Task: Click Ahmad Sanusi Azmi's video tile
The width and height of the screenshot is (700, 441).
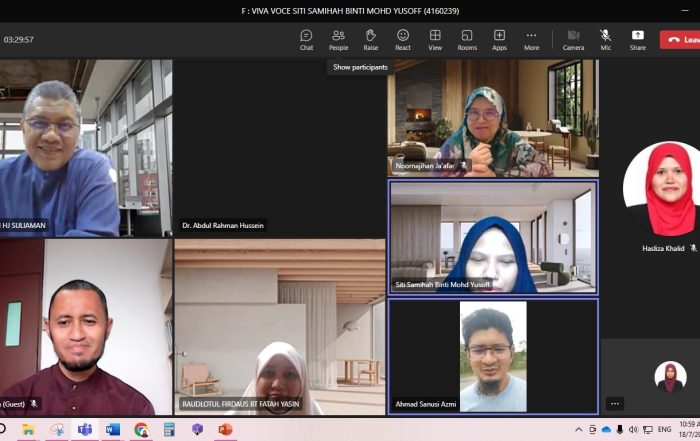Action: [x=493, y=356]
